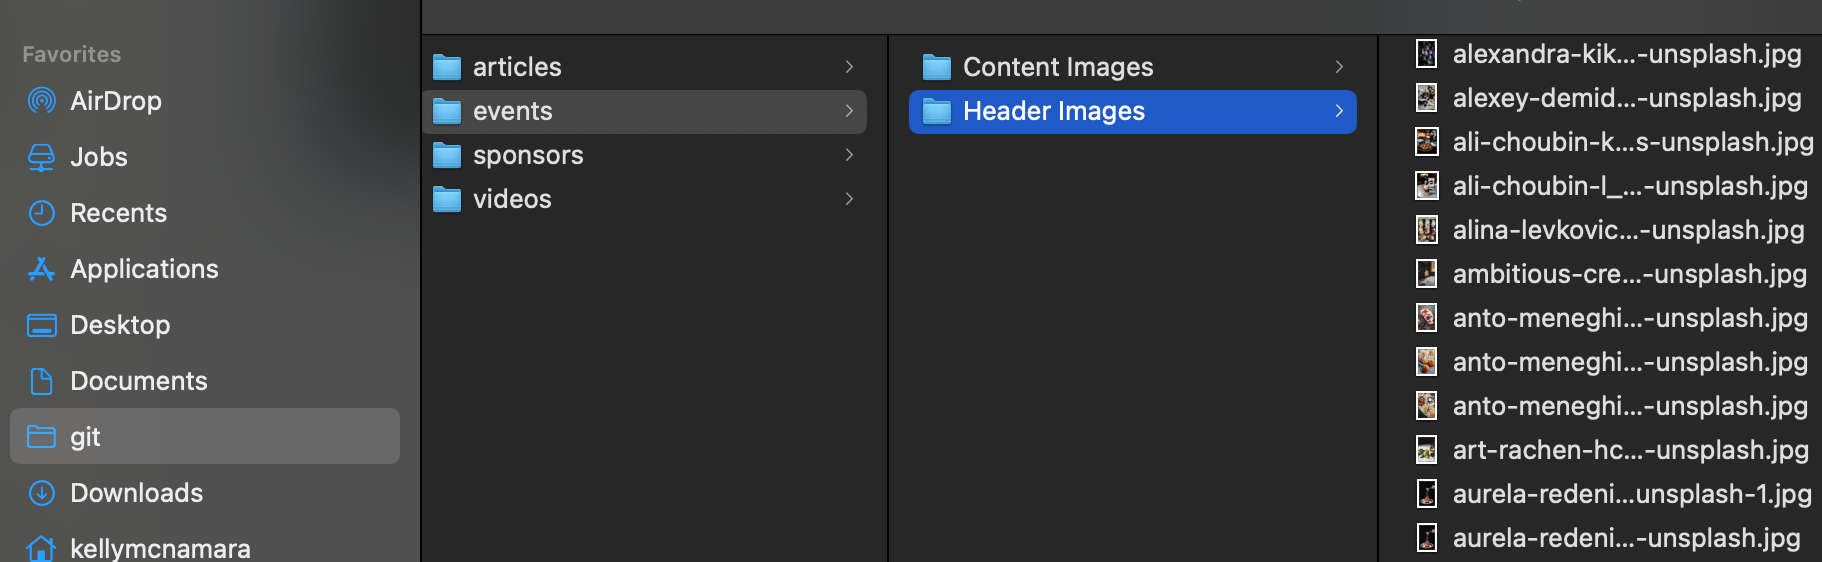Expand the sponsors folder chevron
Image resolution: width=1822 pixels, height=562 pixels.
click(x=849, y=155)
